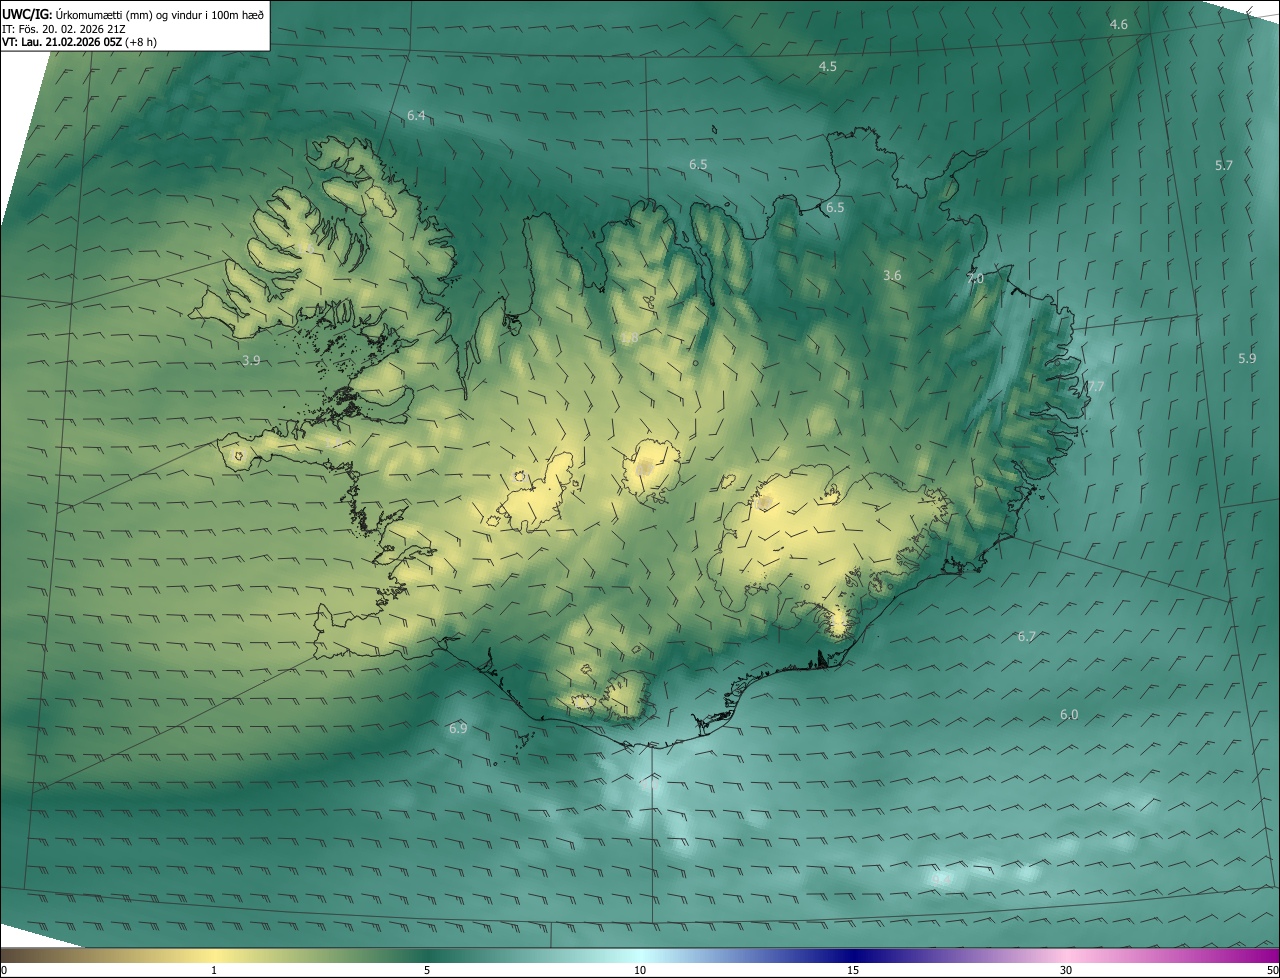Select the 5.9 value label
Viewport: 1280px width, 978px height.
pos(1247,358)
